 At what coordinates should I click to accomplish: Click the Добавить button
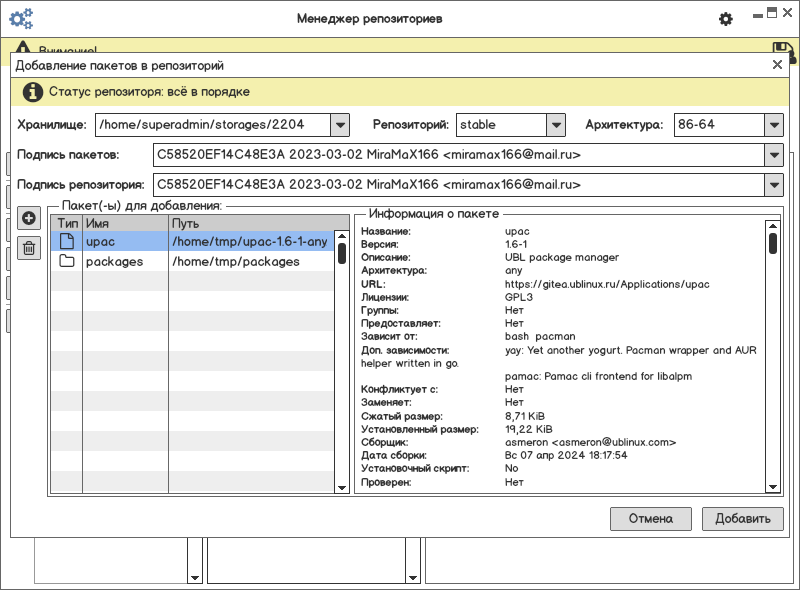[x=742, y=518]
